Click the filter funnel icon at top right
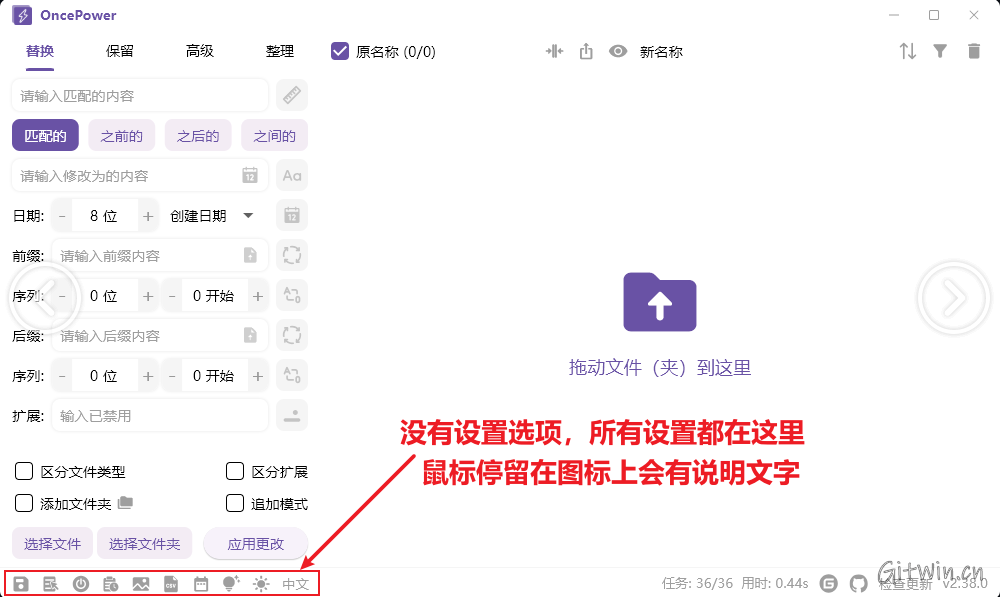 pyautogui.click(x=940, y=51)
